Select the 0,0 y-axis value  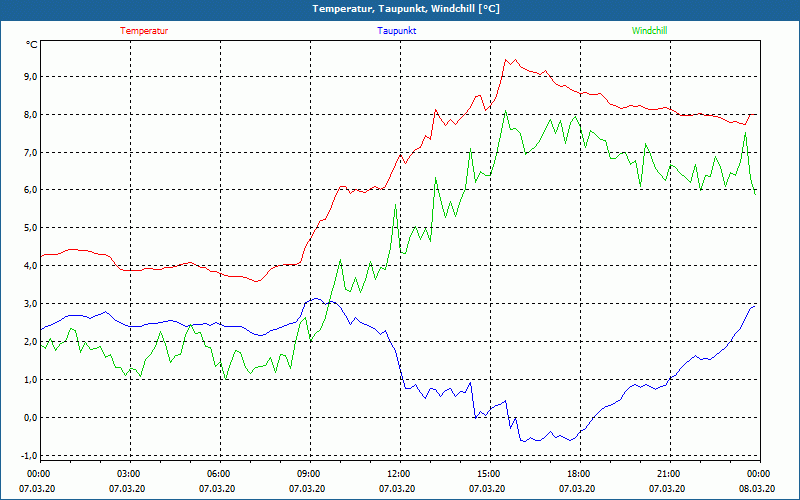[31, 417]
